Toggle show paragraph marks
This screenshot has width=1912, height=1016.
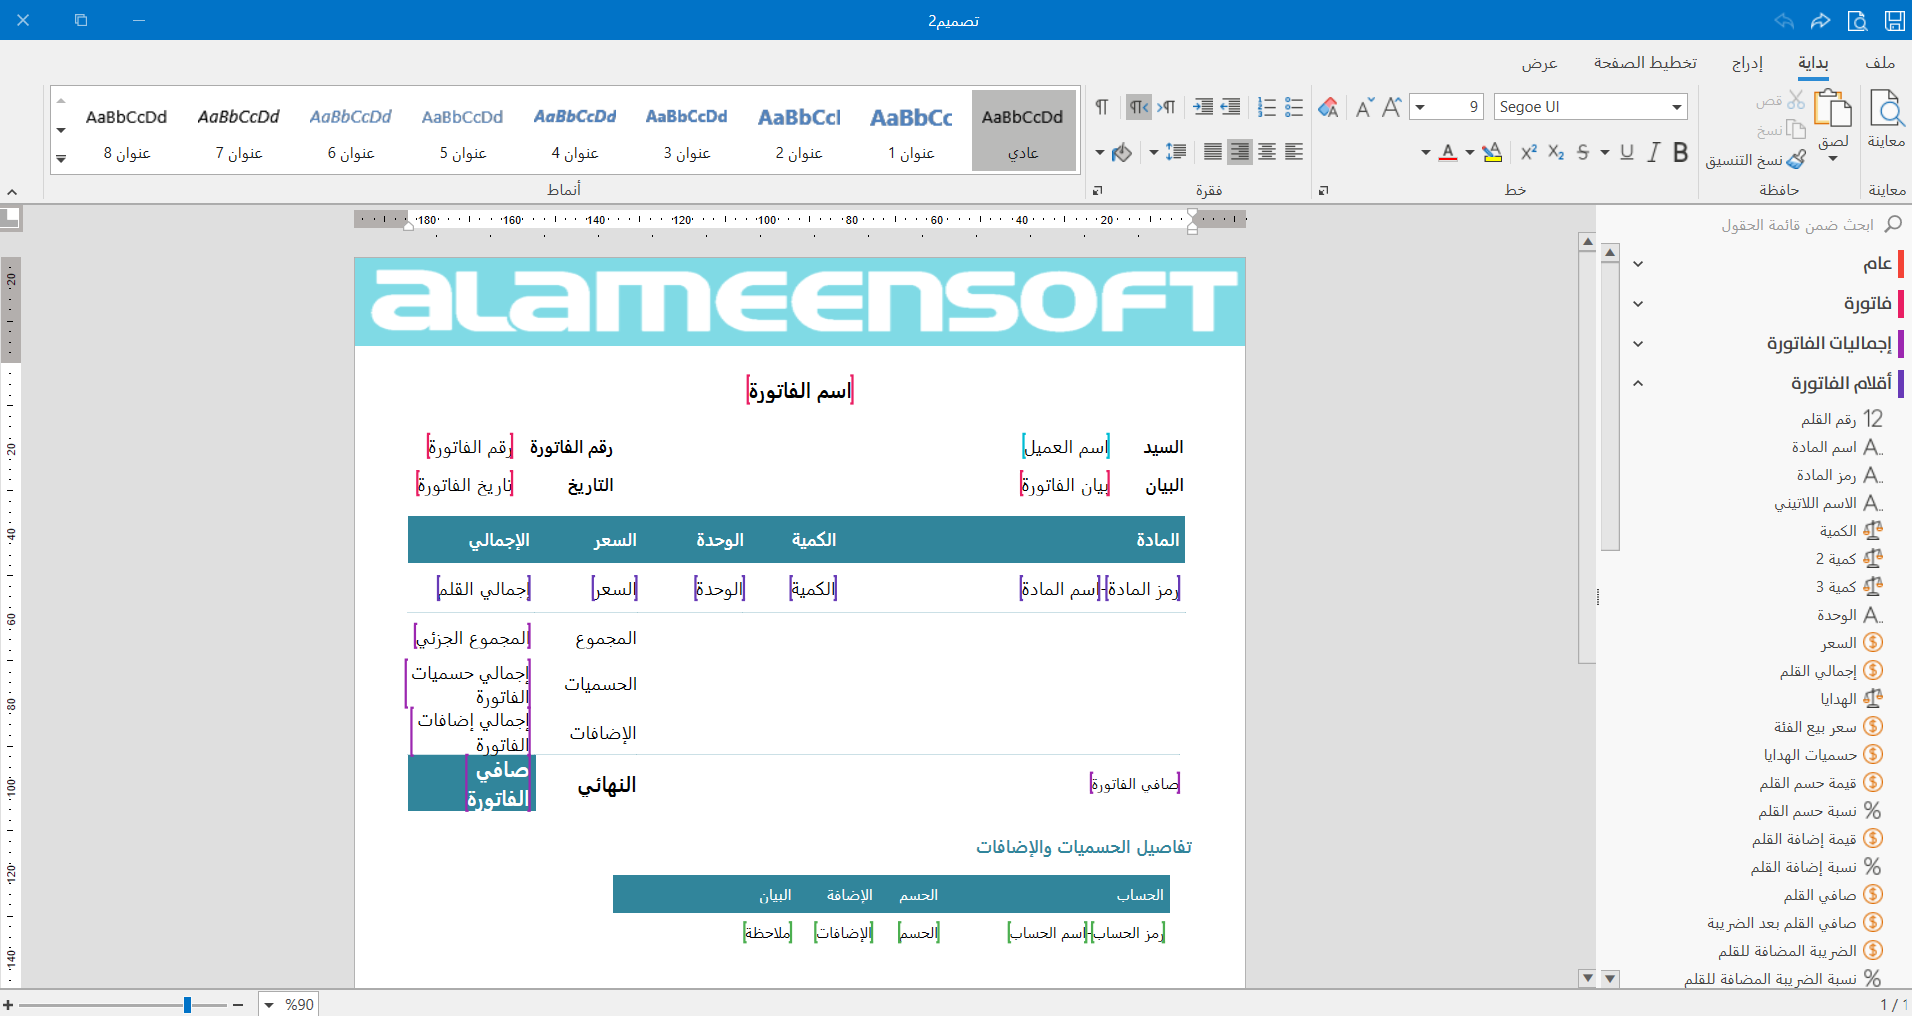click(x=1101, y=107)
